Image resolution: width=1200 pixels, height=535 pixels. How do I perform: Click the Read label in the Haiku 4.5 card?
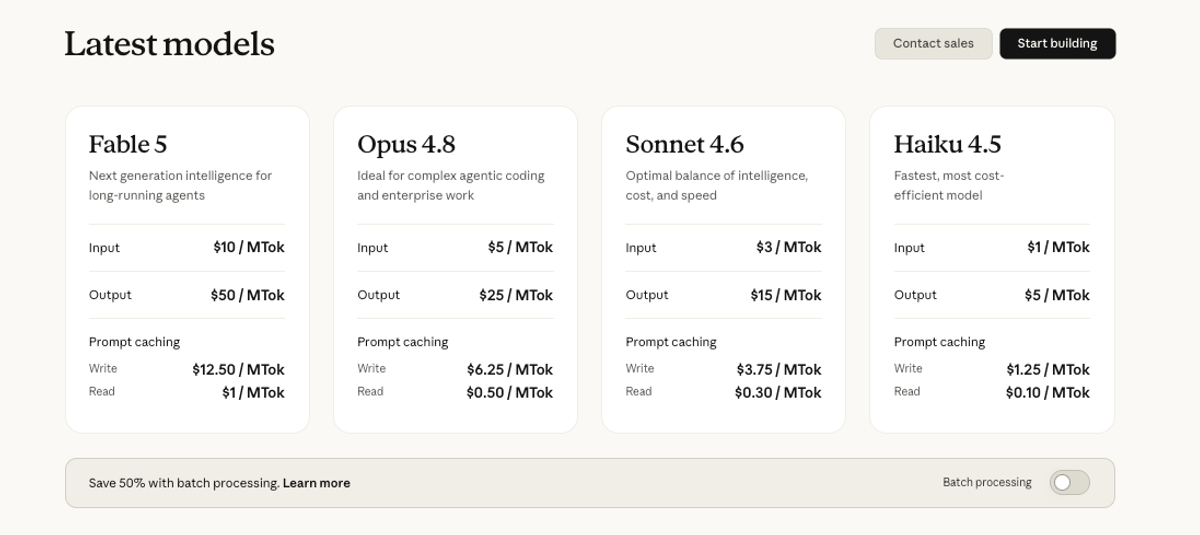tap(907, 392)
